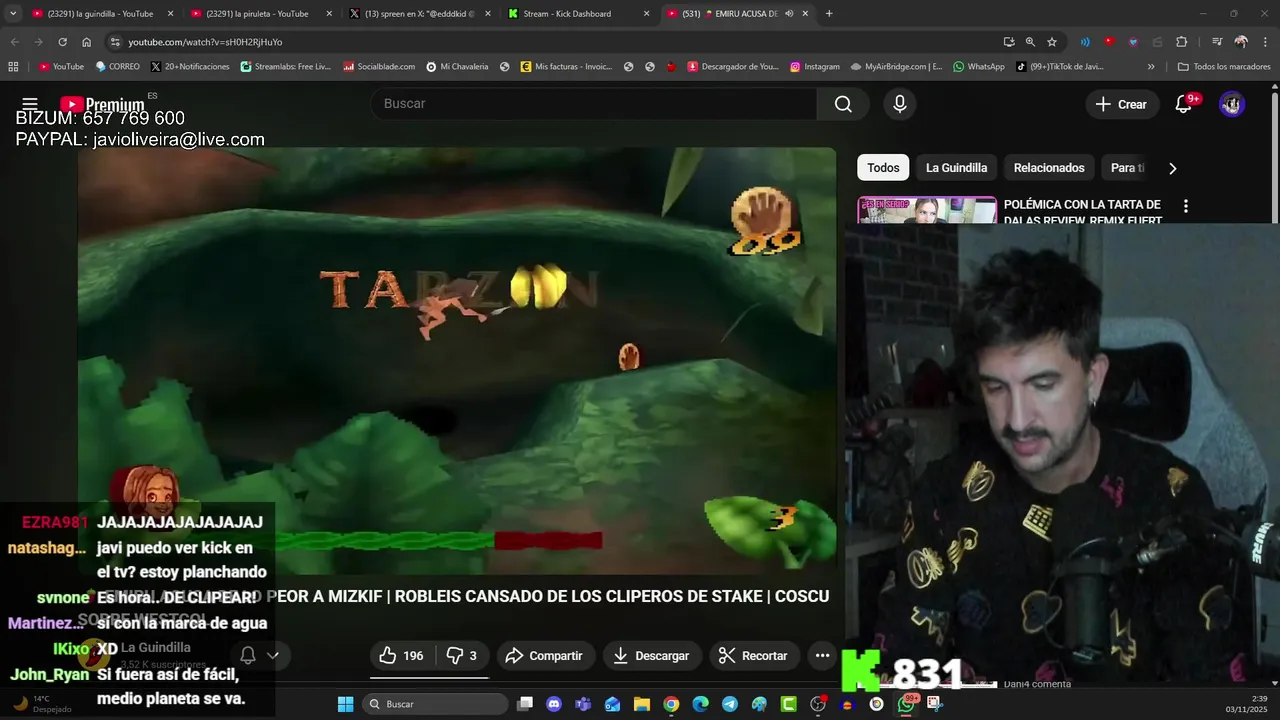Open the apps grid in bookmarks bar
The height and width of the screenshot is (720, 1280).
[x=13, y=67]
